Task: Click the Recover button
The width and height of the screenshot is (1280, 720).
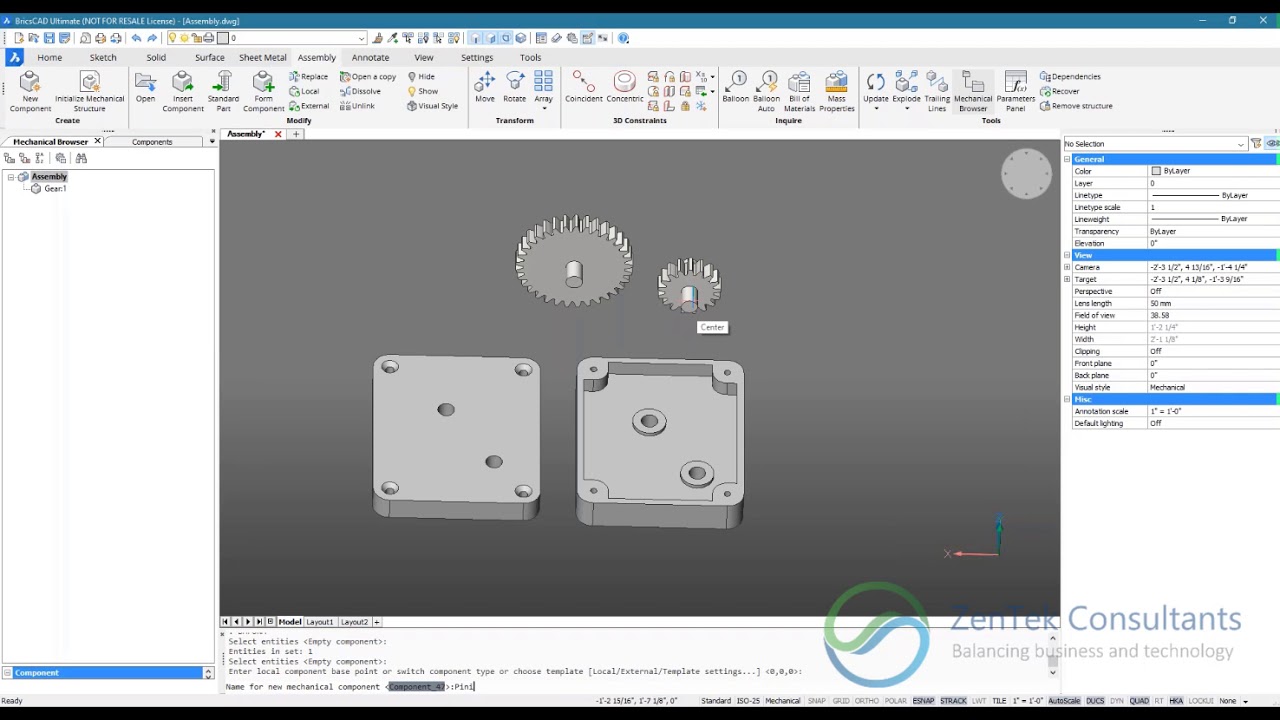Action: coord(1060,91)
